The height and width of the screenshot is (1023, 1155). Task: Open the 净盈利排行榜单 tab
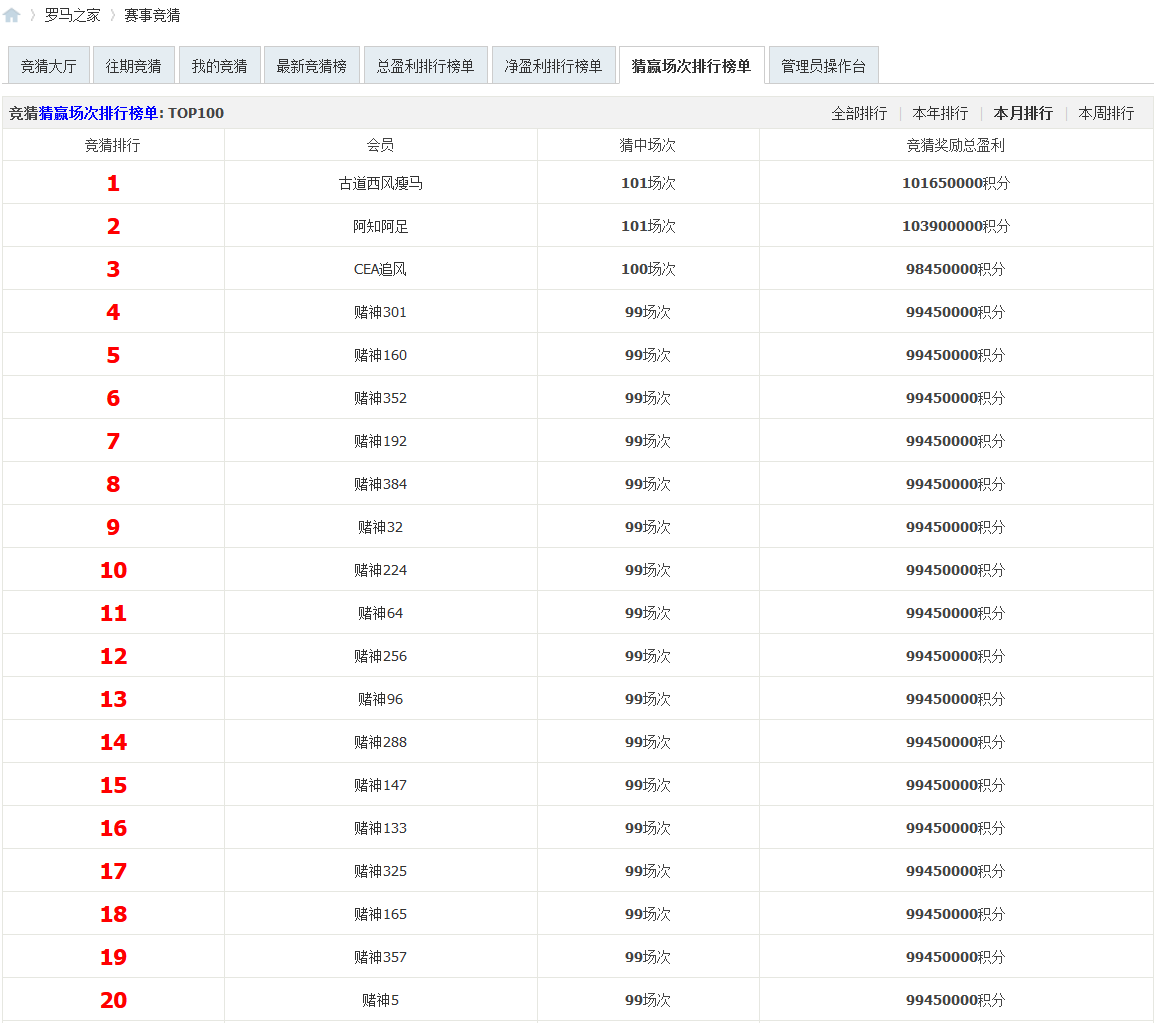(553, 66)
